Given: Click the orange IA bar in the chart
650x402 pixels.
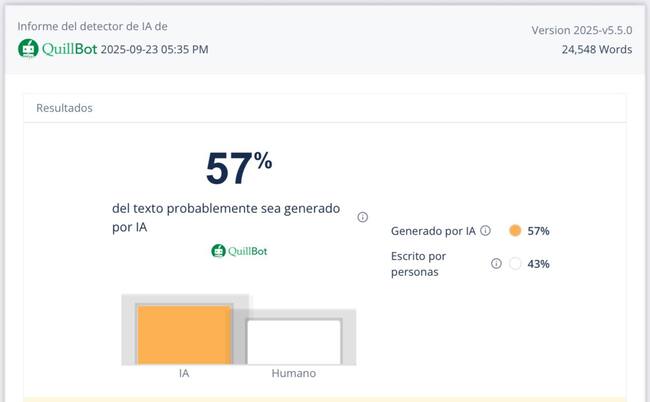Looking at the screenshot, I should coord(185,334).
